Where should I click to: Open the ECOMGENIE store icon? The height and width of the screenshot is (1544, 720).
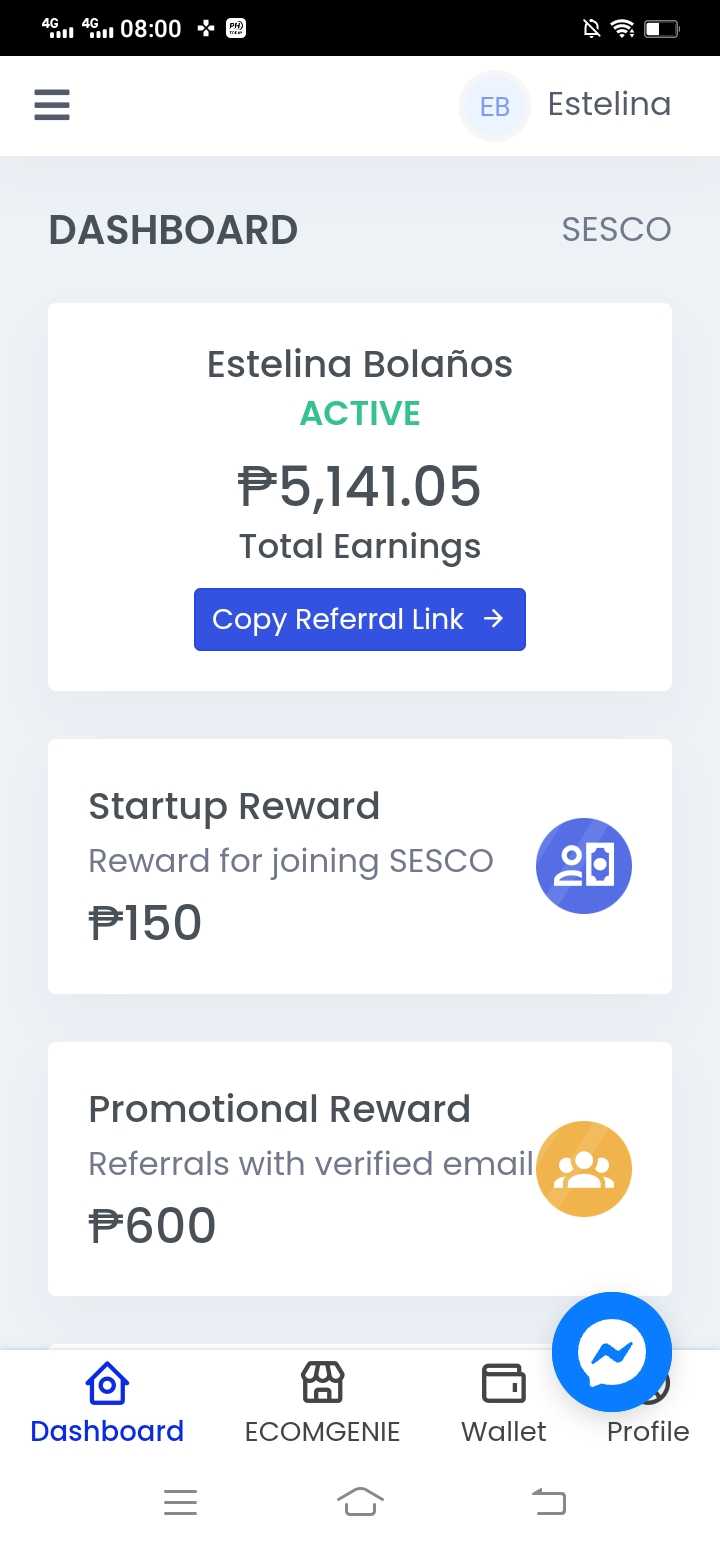click(x=322, y=1384)
